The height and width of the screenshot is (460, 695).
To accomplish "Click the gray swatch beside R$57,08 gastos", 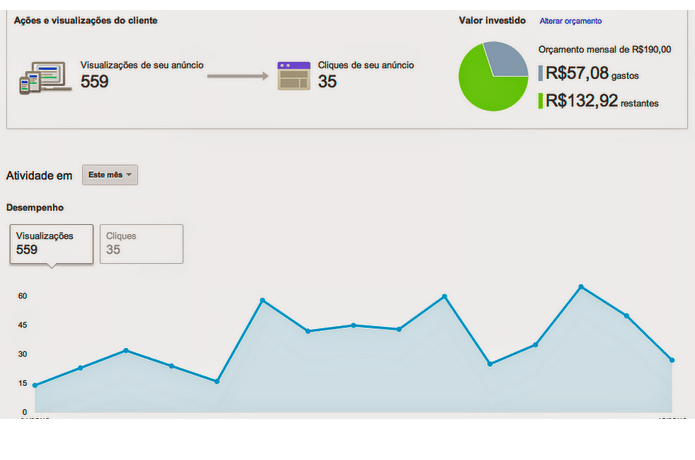I will (x=541, y=73).
